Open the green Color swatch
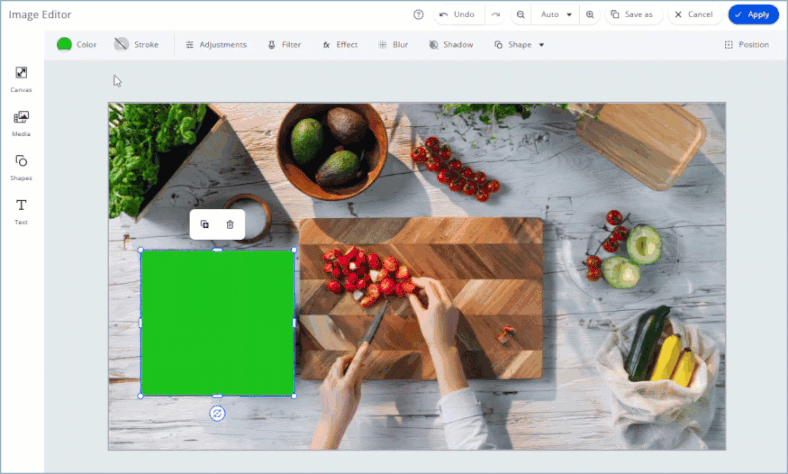The height and width of the screenshot is (474, 788). (77, 45)
